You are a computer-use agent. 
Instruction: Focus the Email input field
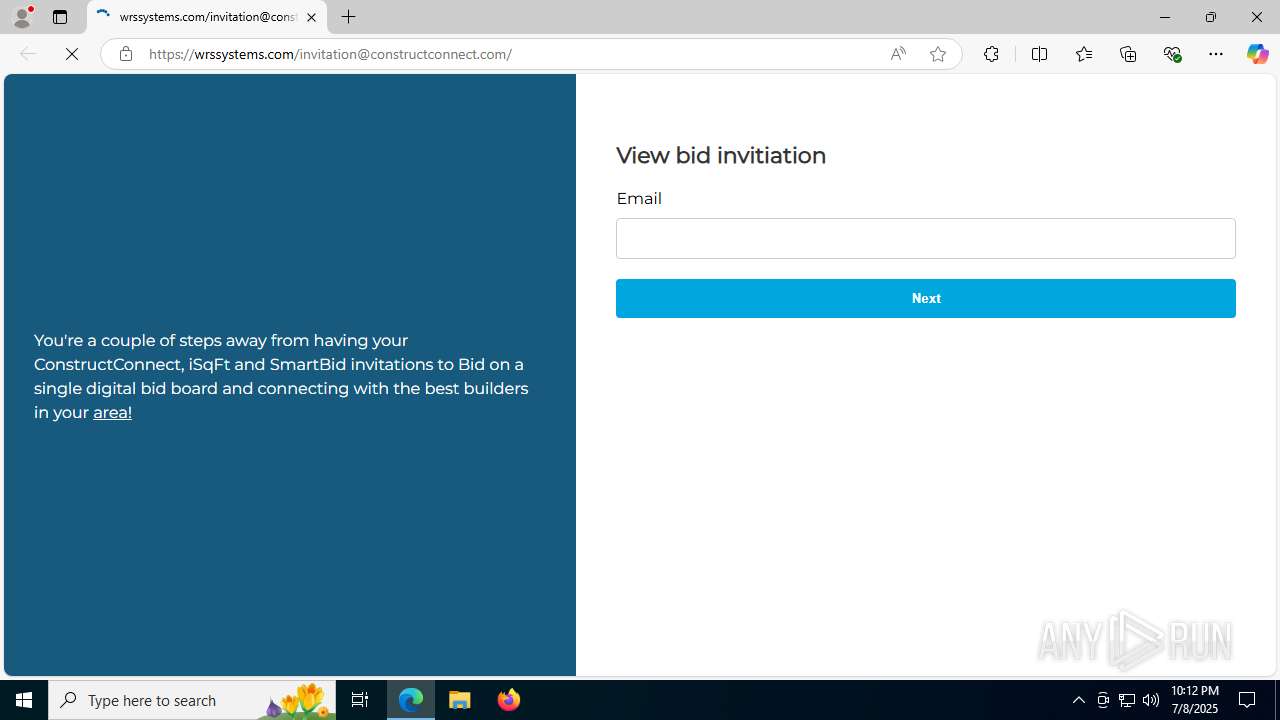tap(926, 238)
